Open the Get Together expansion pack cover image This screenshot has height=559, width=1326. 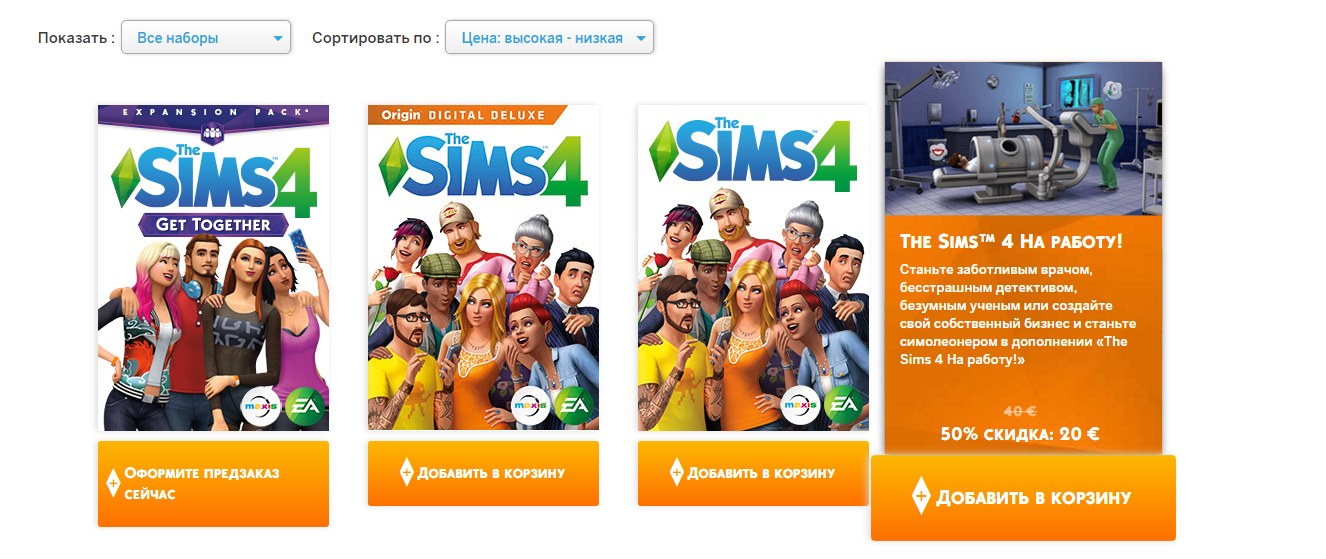click(213, 268)
